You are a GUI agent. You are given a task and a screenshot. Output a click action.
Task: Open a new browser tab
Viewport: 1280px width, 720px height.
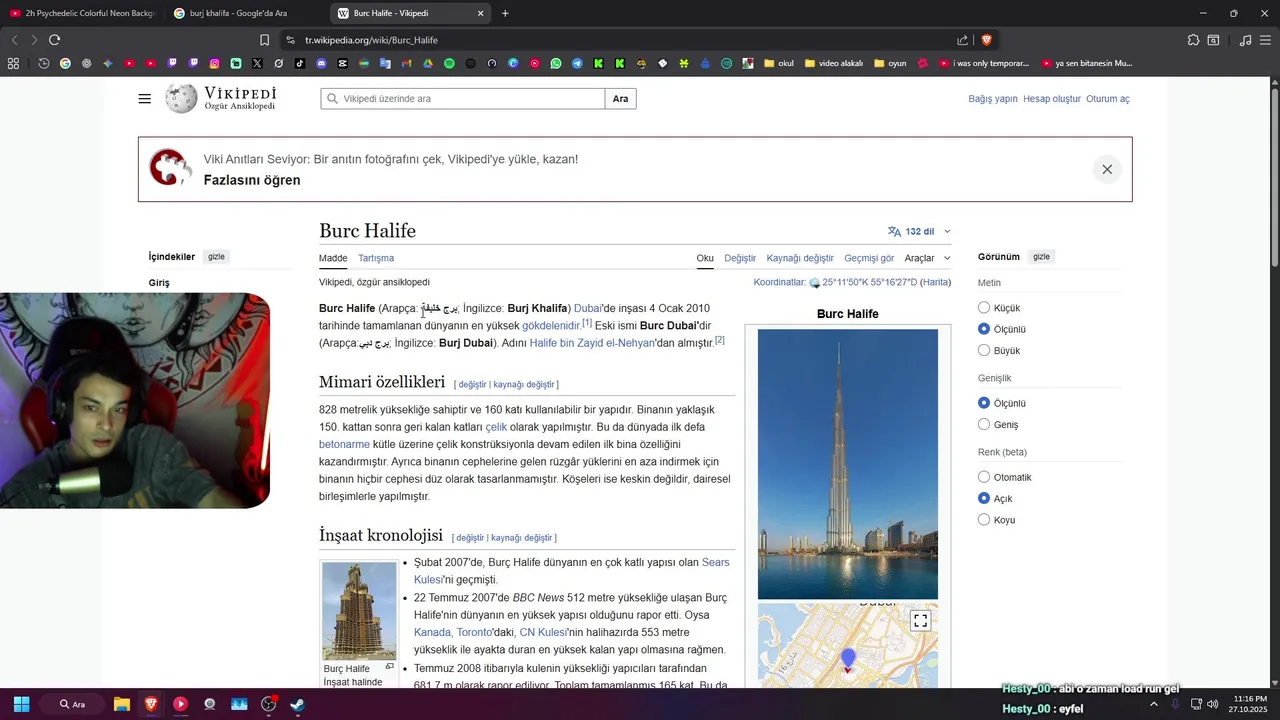[505, 13]
